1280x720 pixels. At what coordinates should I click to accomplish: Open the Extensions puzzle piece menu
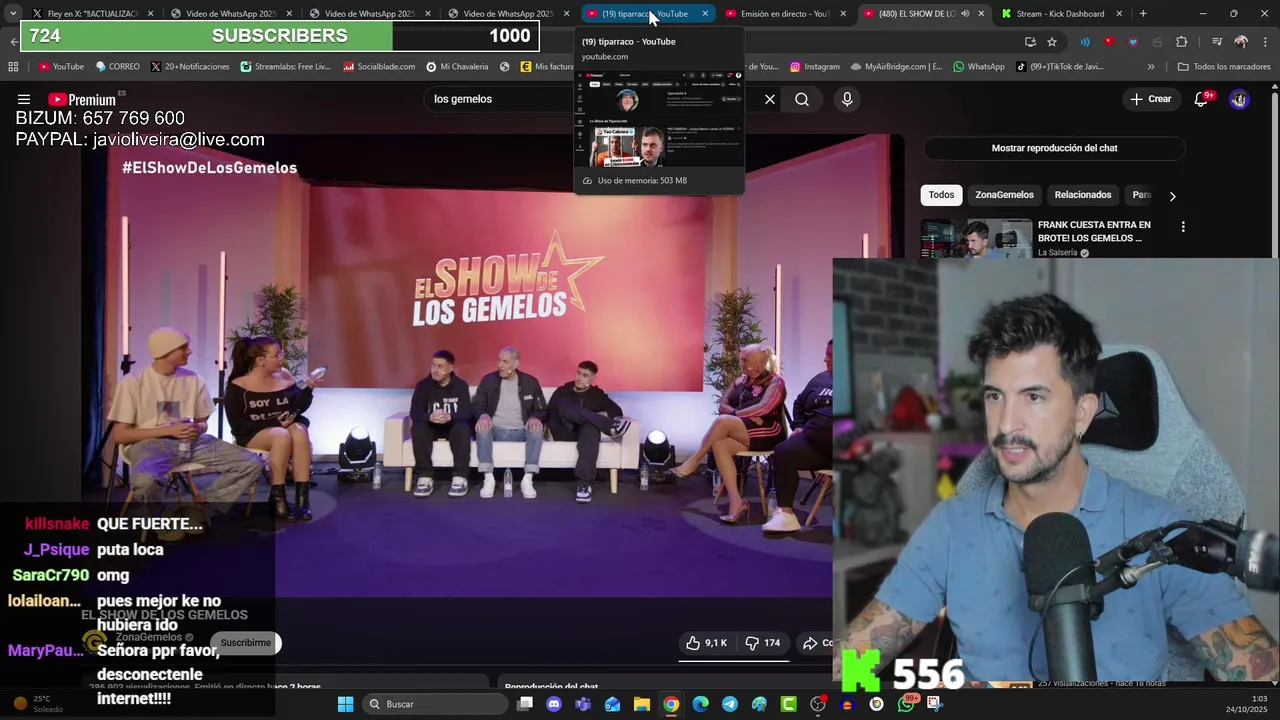point(1182,42)
